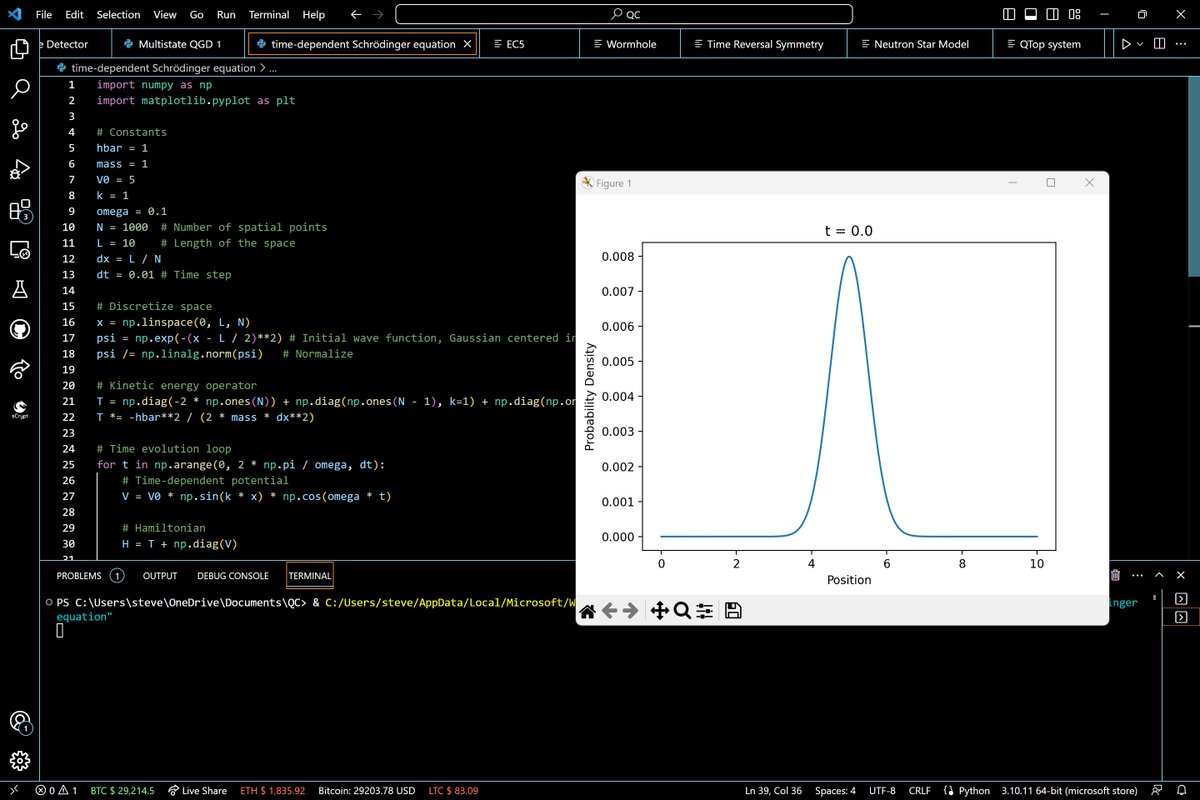Switch to the Wormhole editor tab
This screenshot has width=1200, height=800.
[629, 44]
